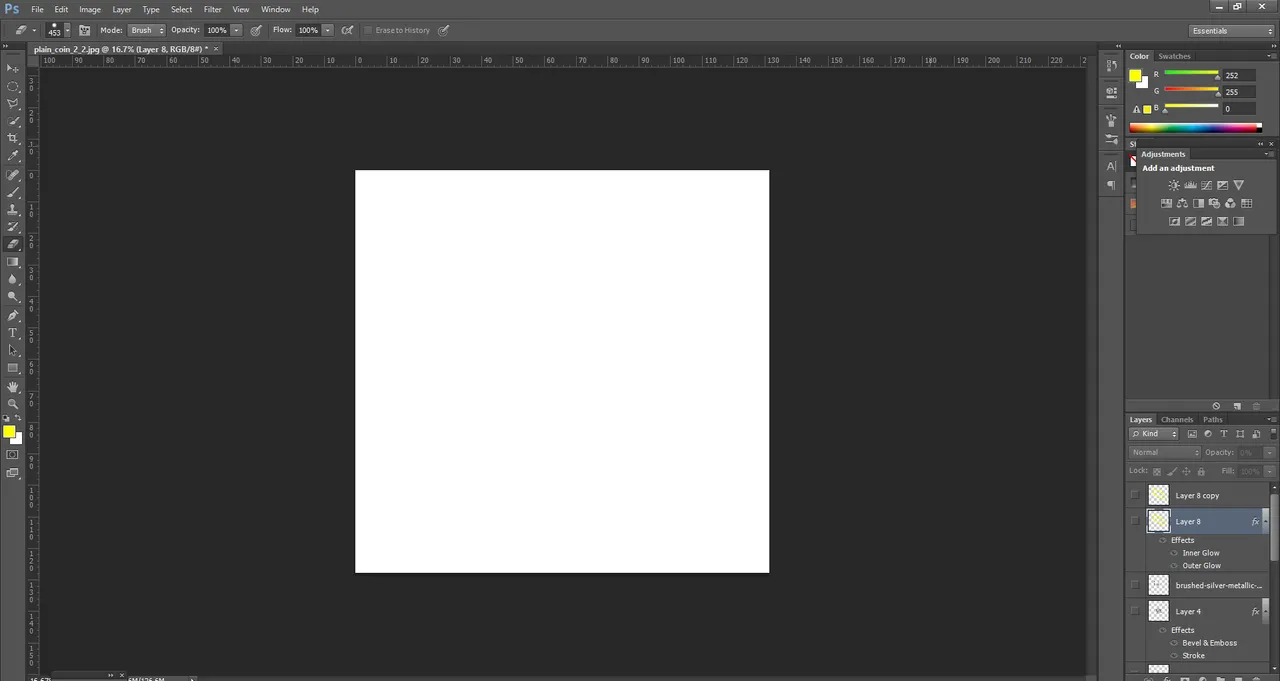
Task: Select the Polygonal Lasso tool
Action: (13, 103)
